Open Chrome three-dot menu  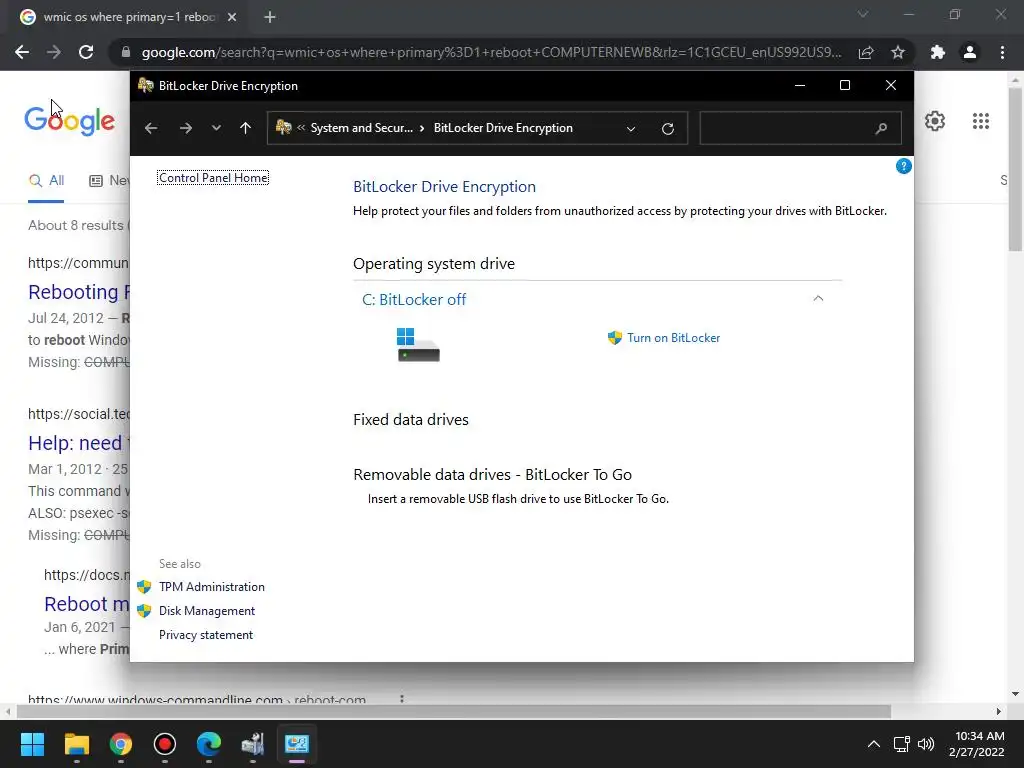pyautogui.click(x=1002, y=52)
